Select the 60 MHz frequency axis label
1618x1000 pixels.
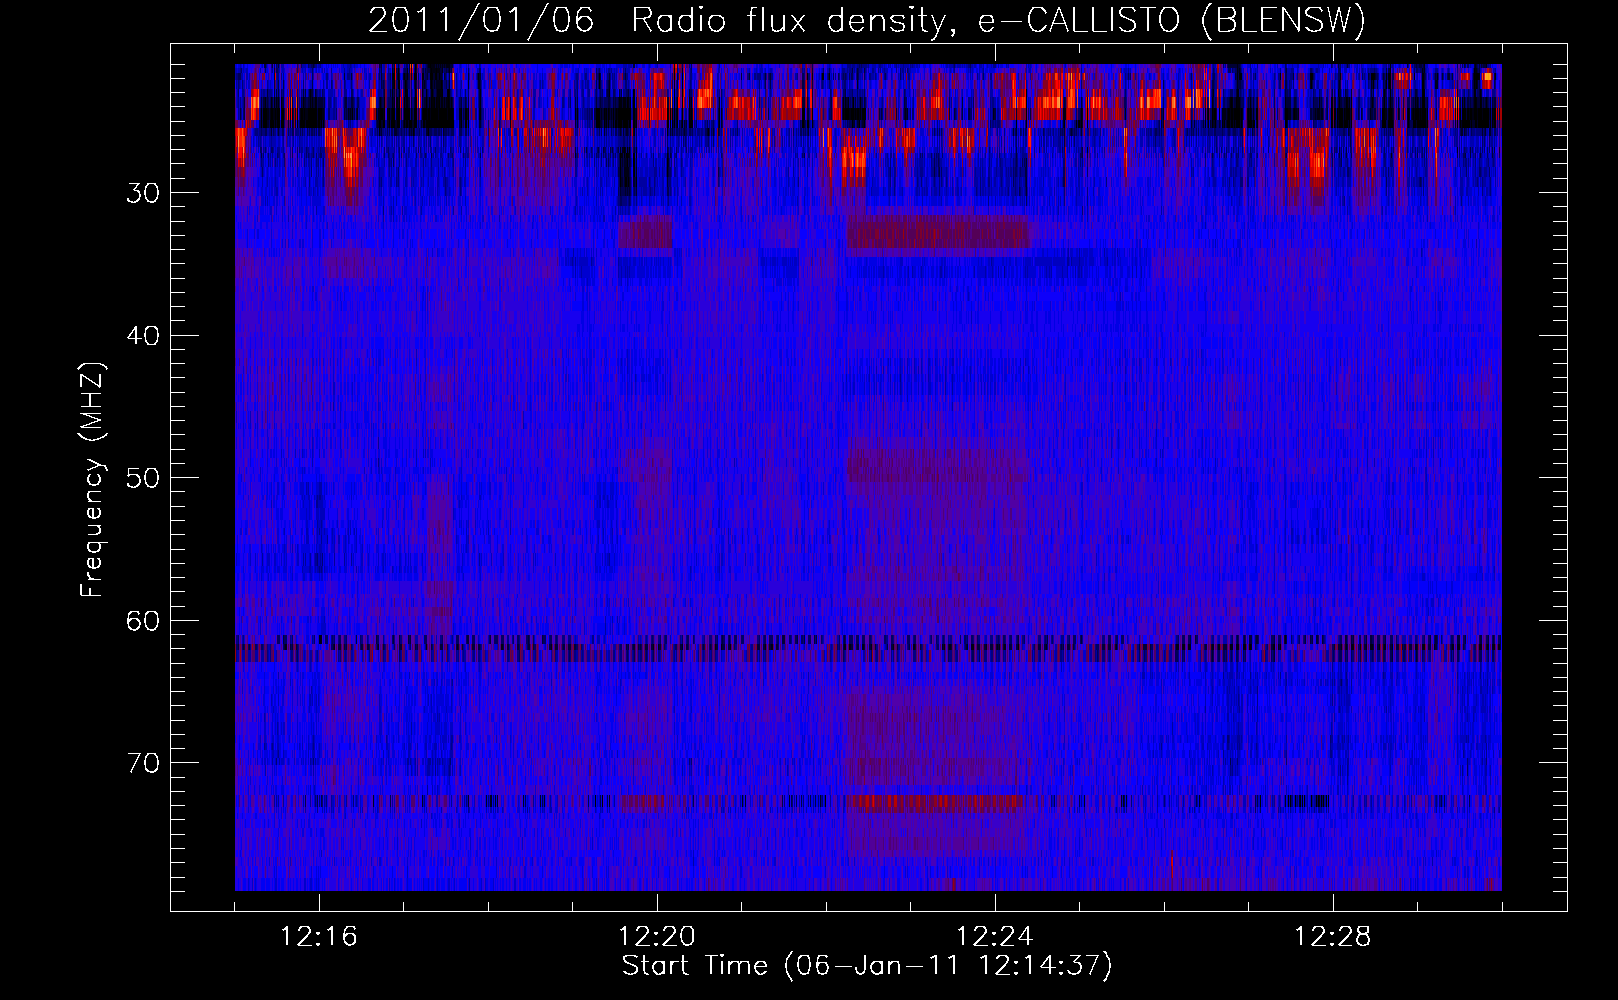143,621
